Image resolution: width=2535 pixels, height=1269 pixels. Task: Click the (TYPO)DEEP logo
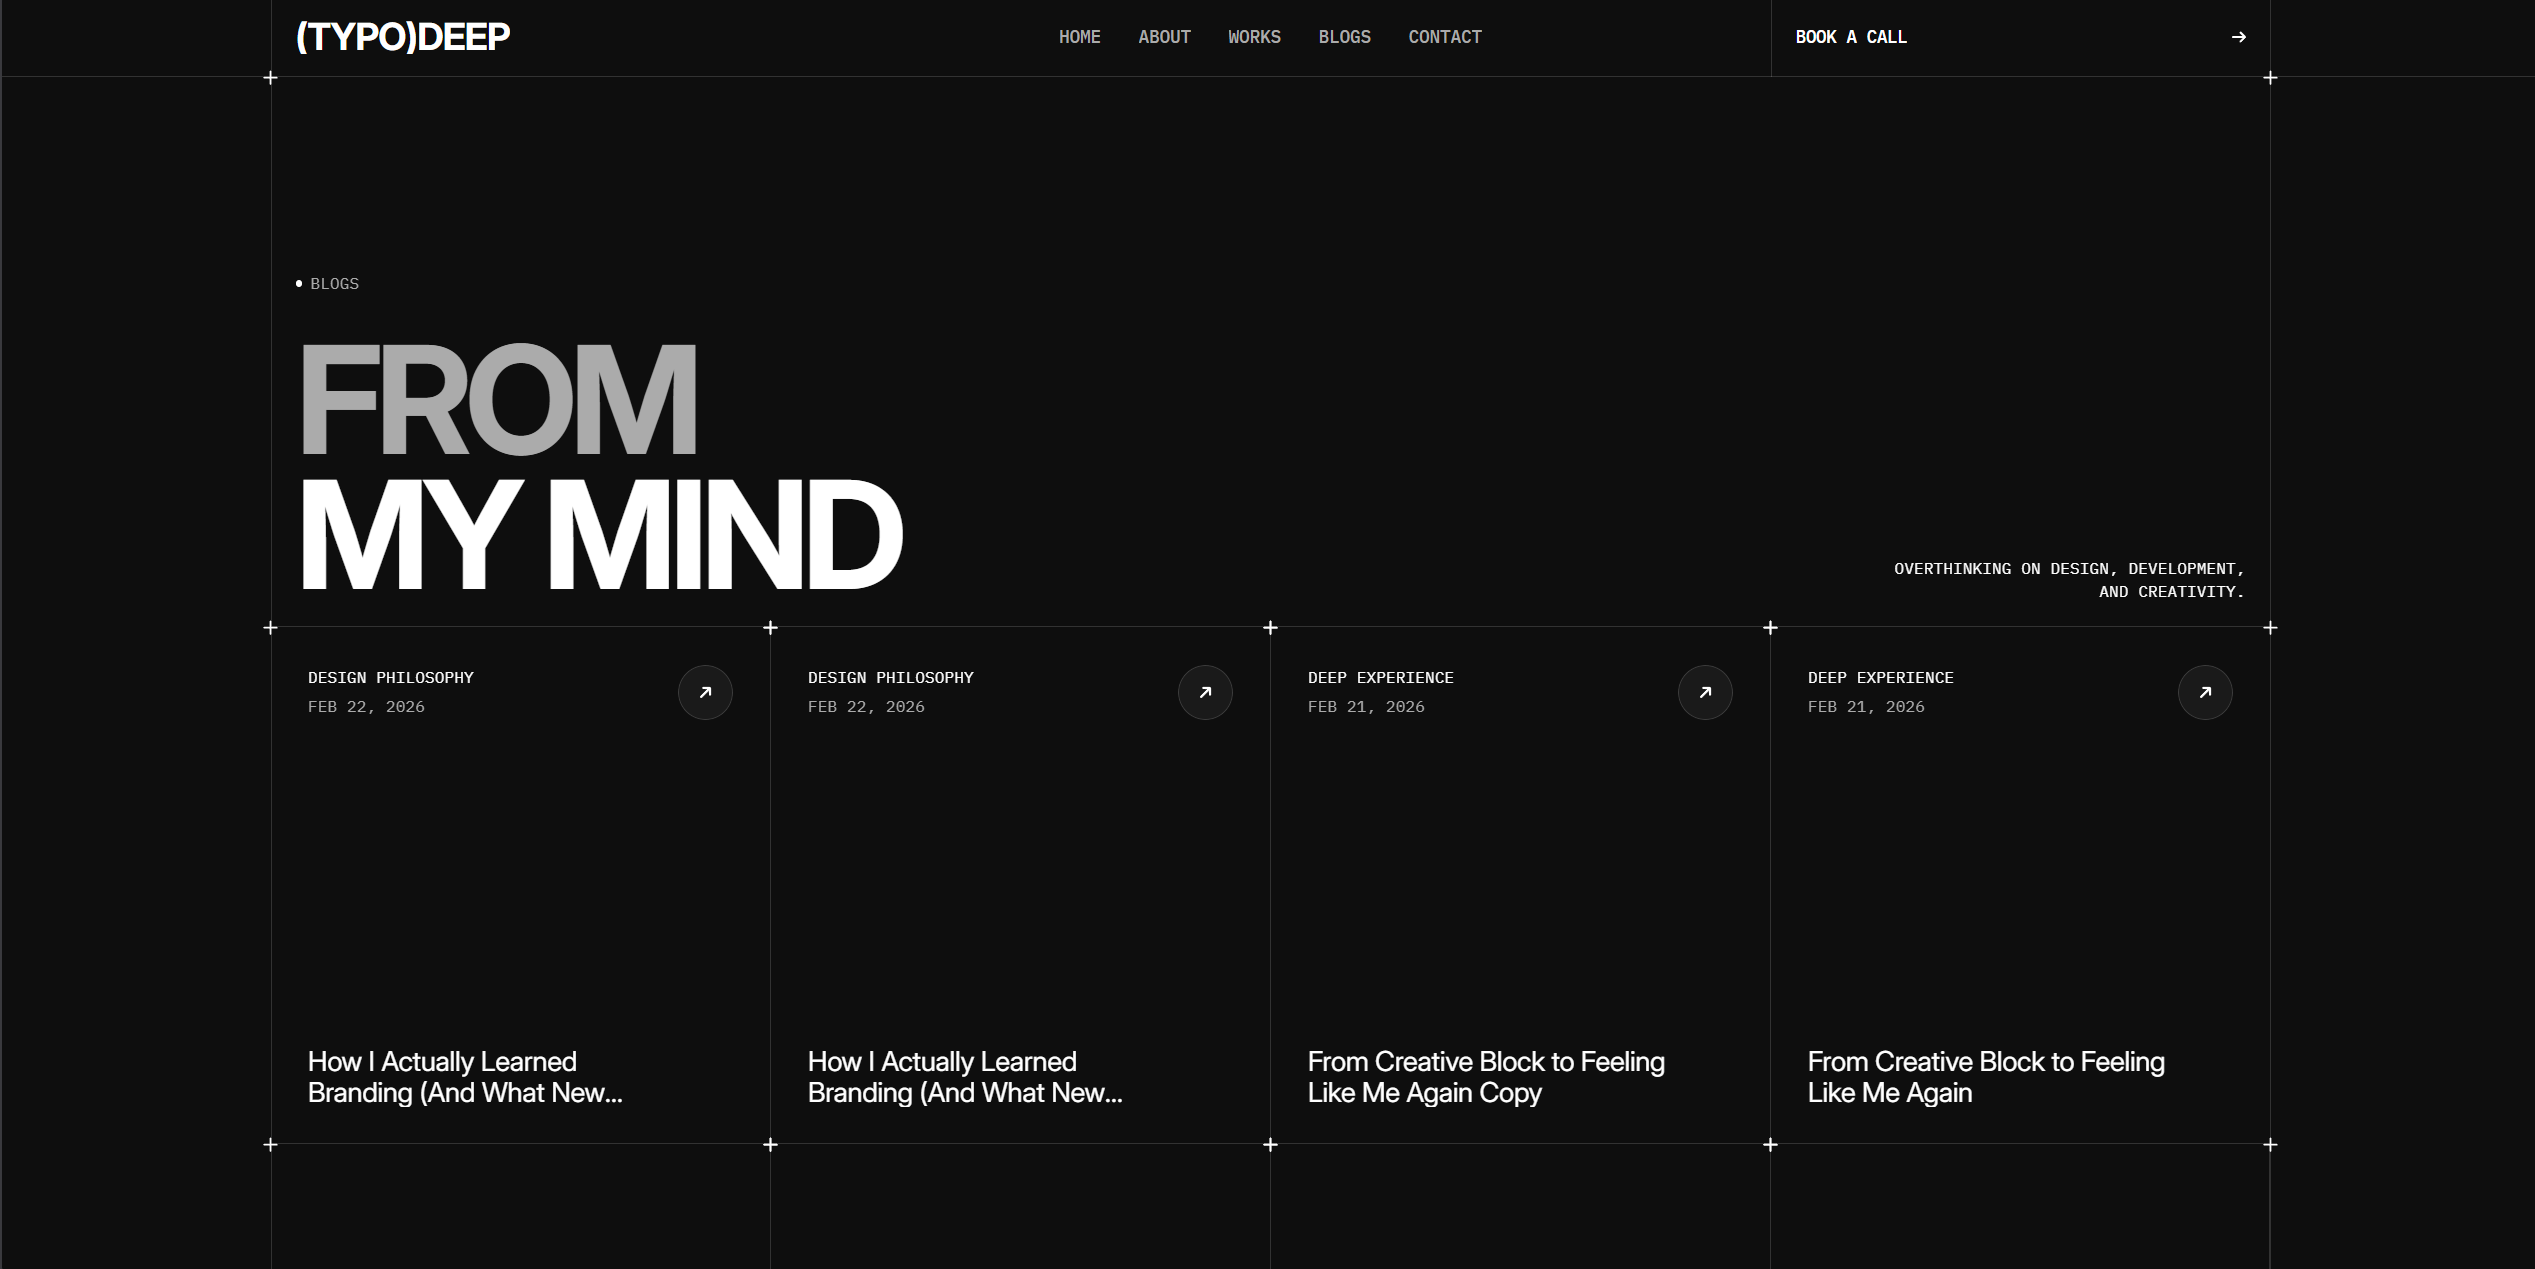pos(403,37)
